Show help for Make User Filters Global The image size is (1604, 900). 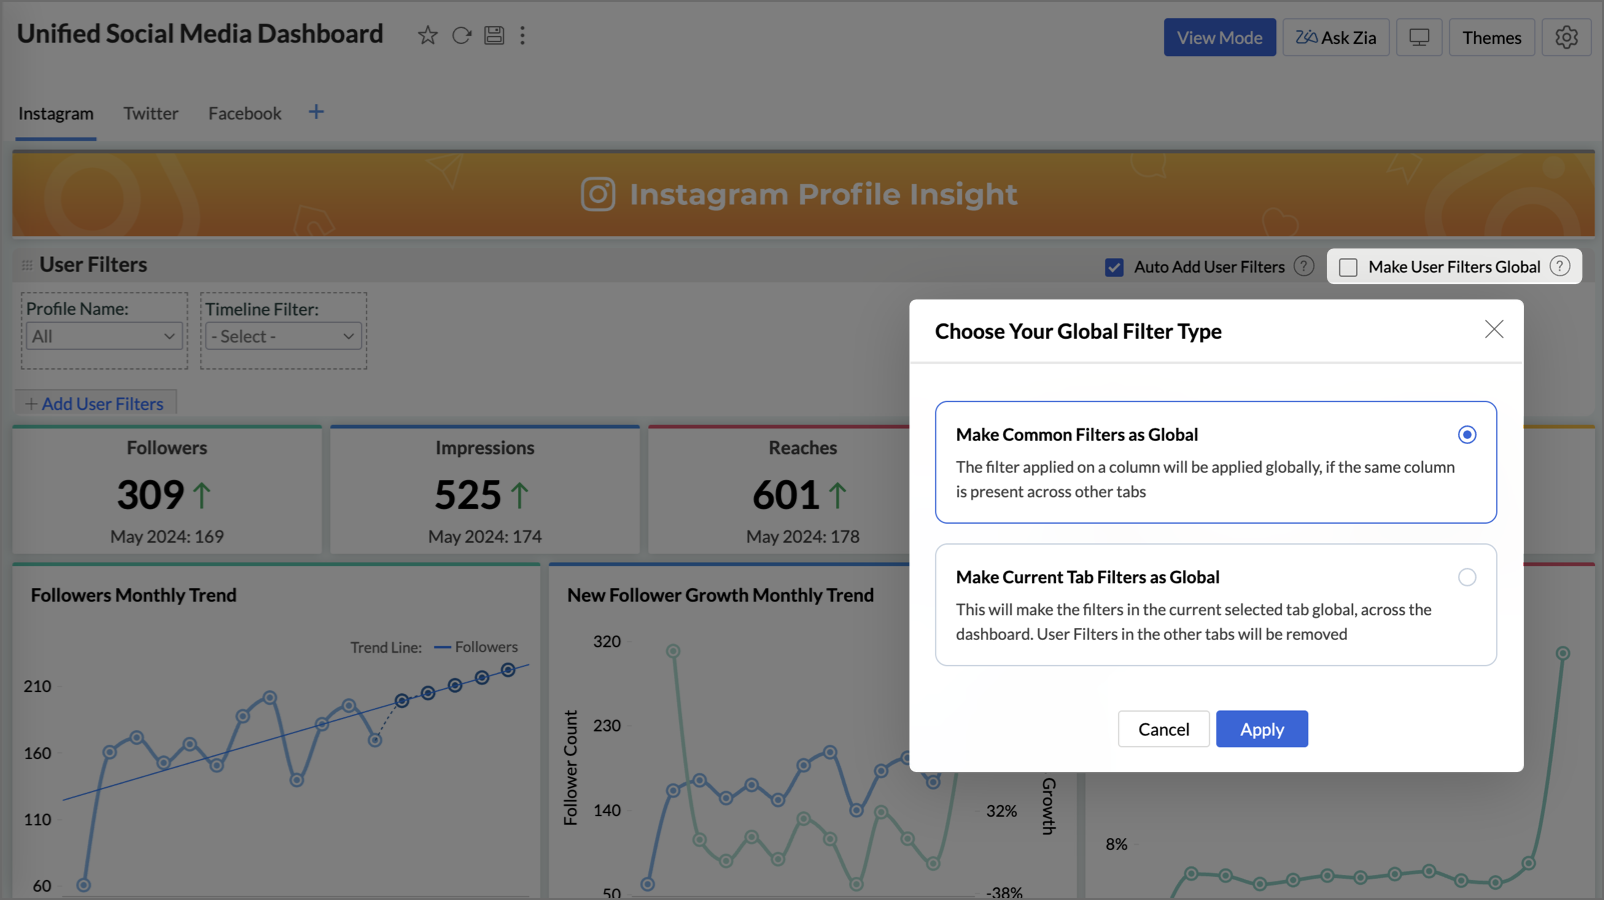click(1560, 266)
